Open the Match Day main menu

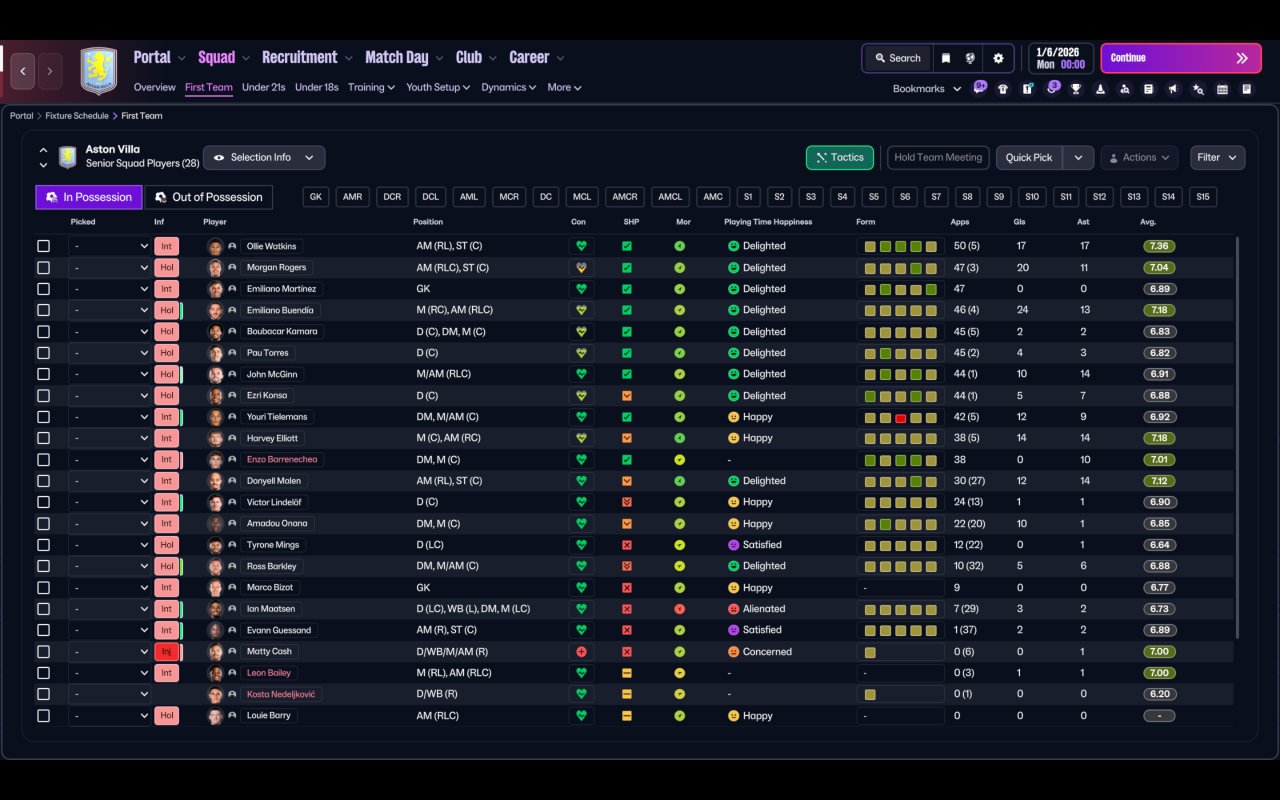397,58
